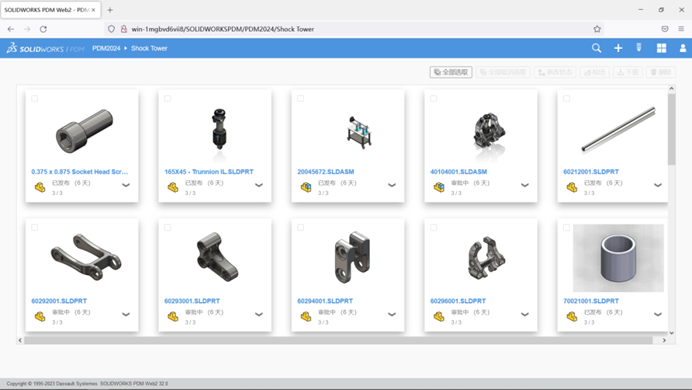
Task: Expand details chevron on 60292001.SLDPRT card
Action: 126,315
